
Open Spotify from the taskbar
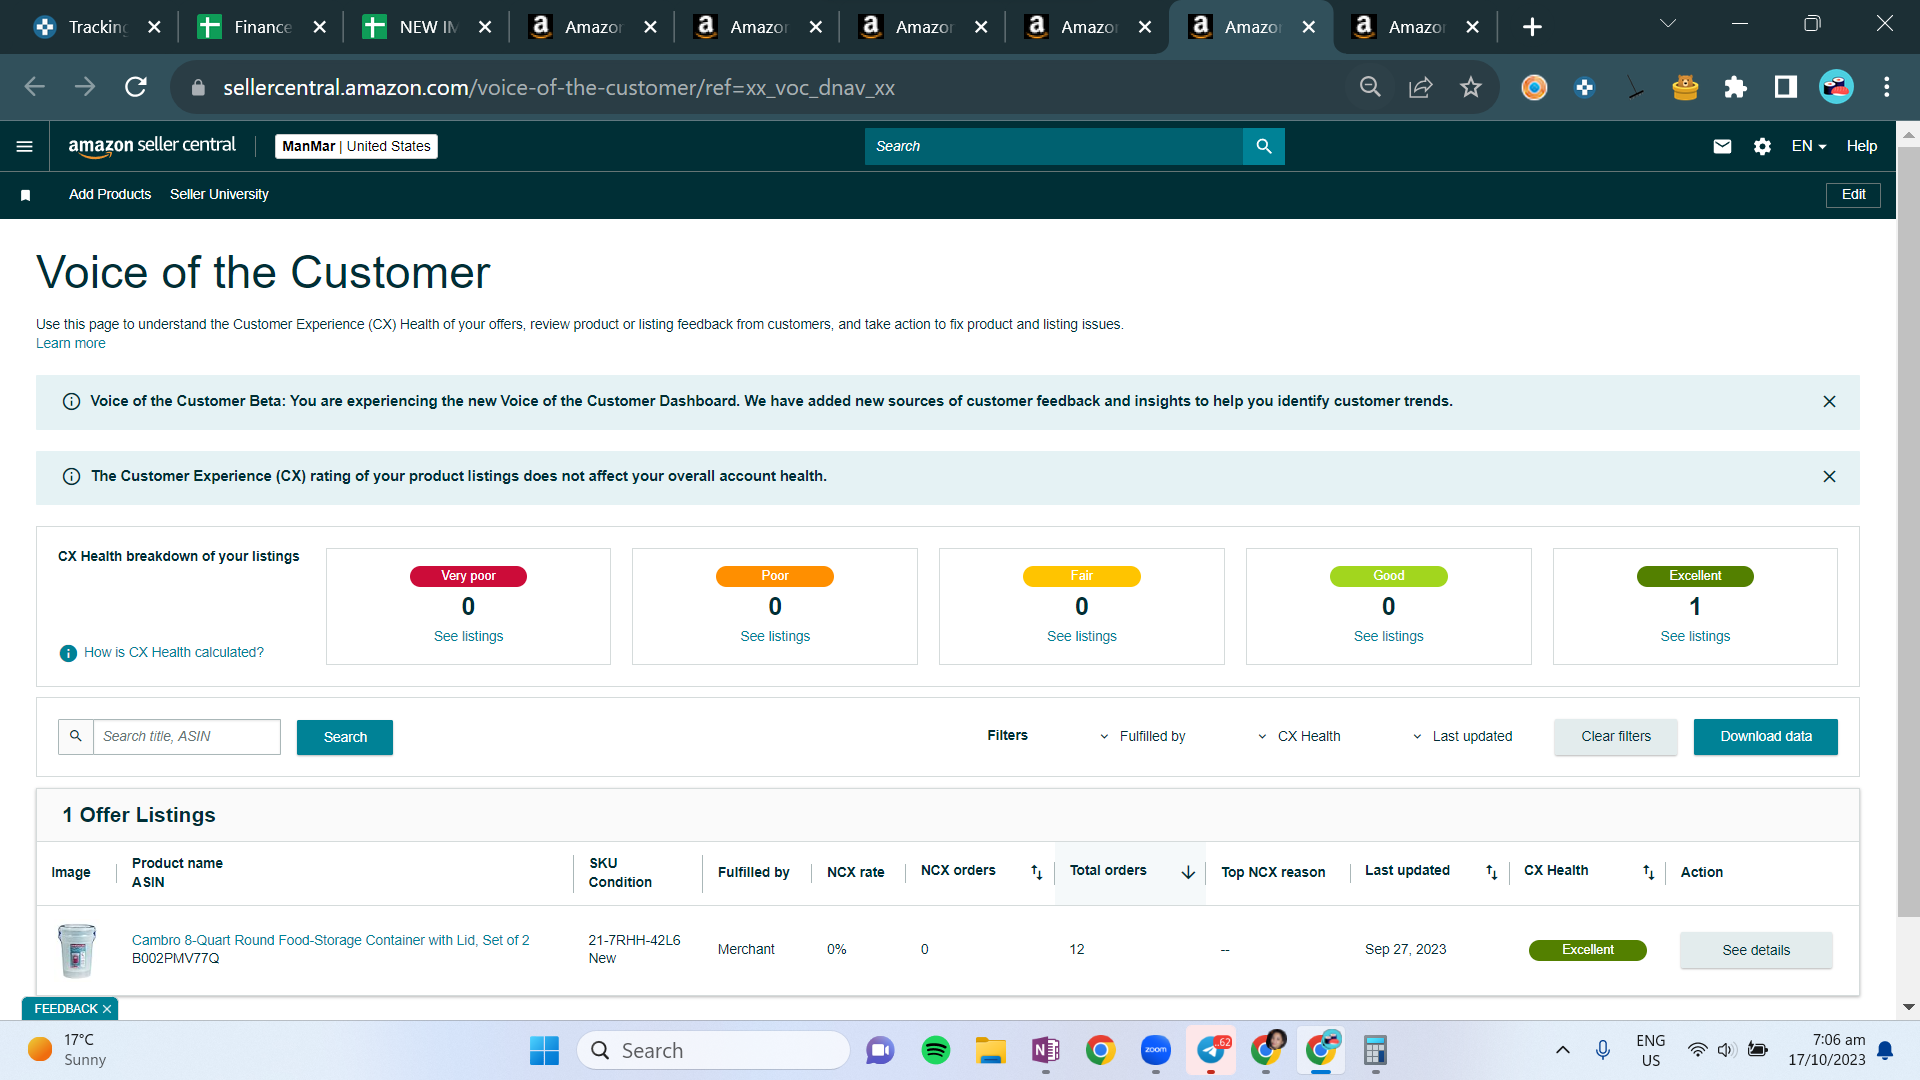tap(936, 1050)
